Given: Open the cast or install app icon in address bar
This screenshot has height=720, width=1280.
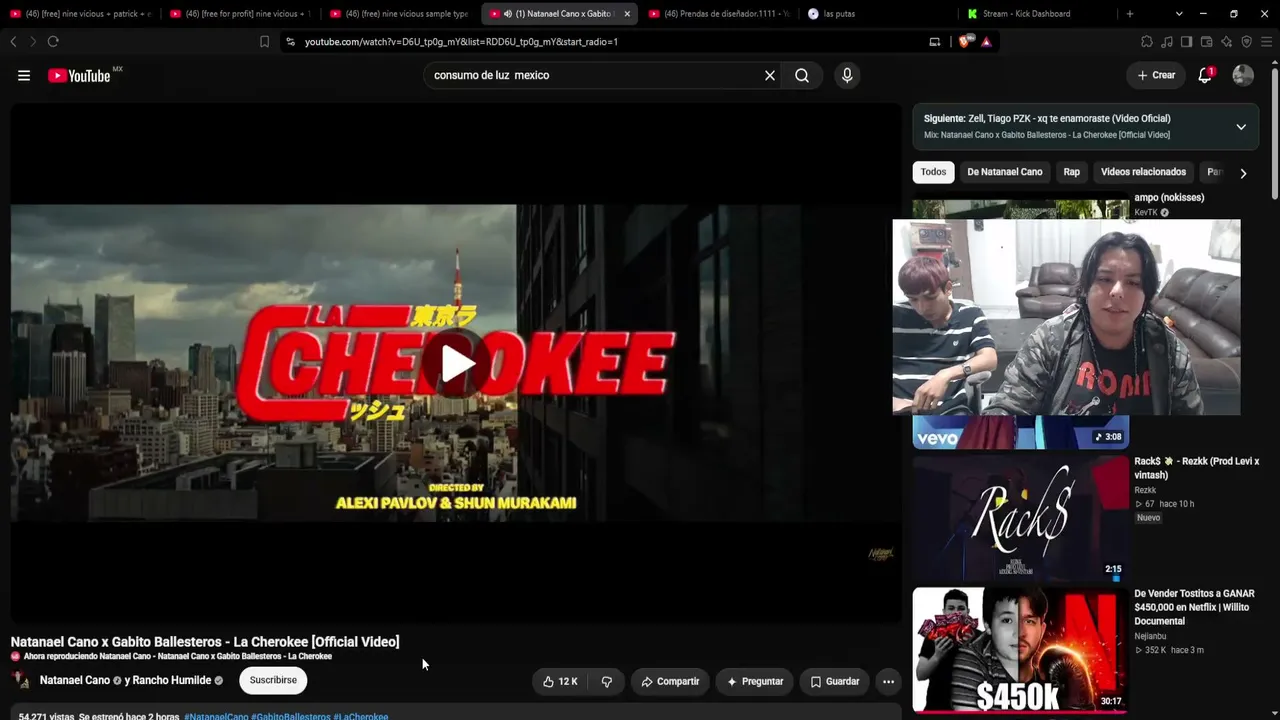Looking at the screenshot, I should (x=935, y=41).
